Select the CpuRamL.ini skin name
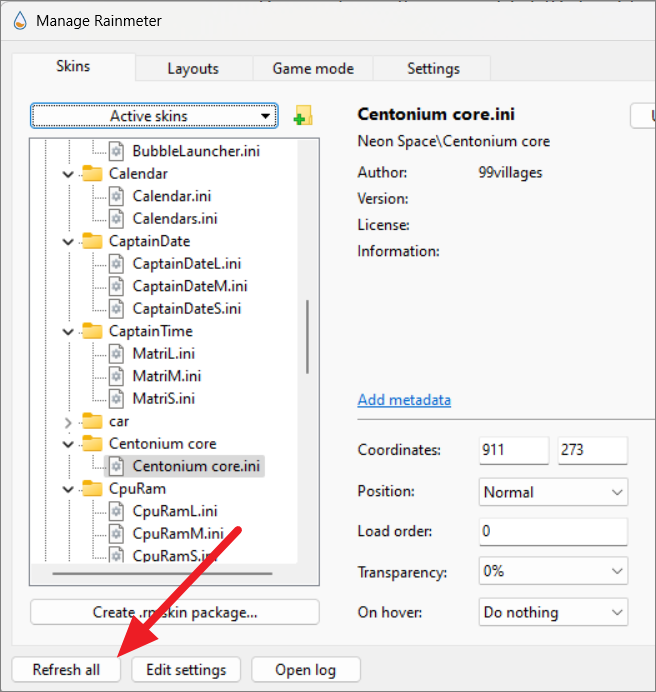656x692 pixels. [x=175, y=511]
